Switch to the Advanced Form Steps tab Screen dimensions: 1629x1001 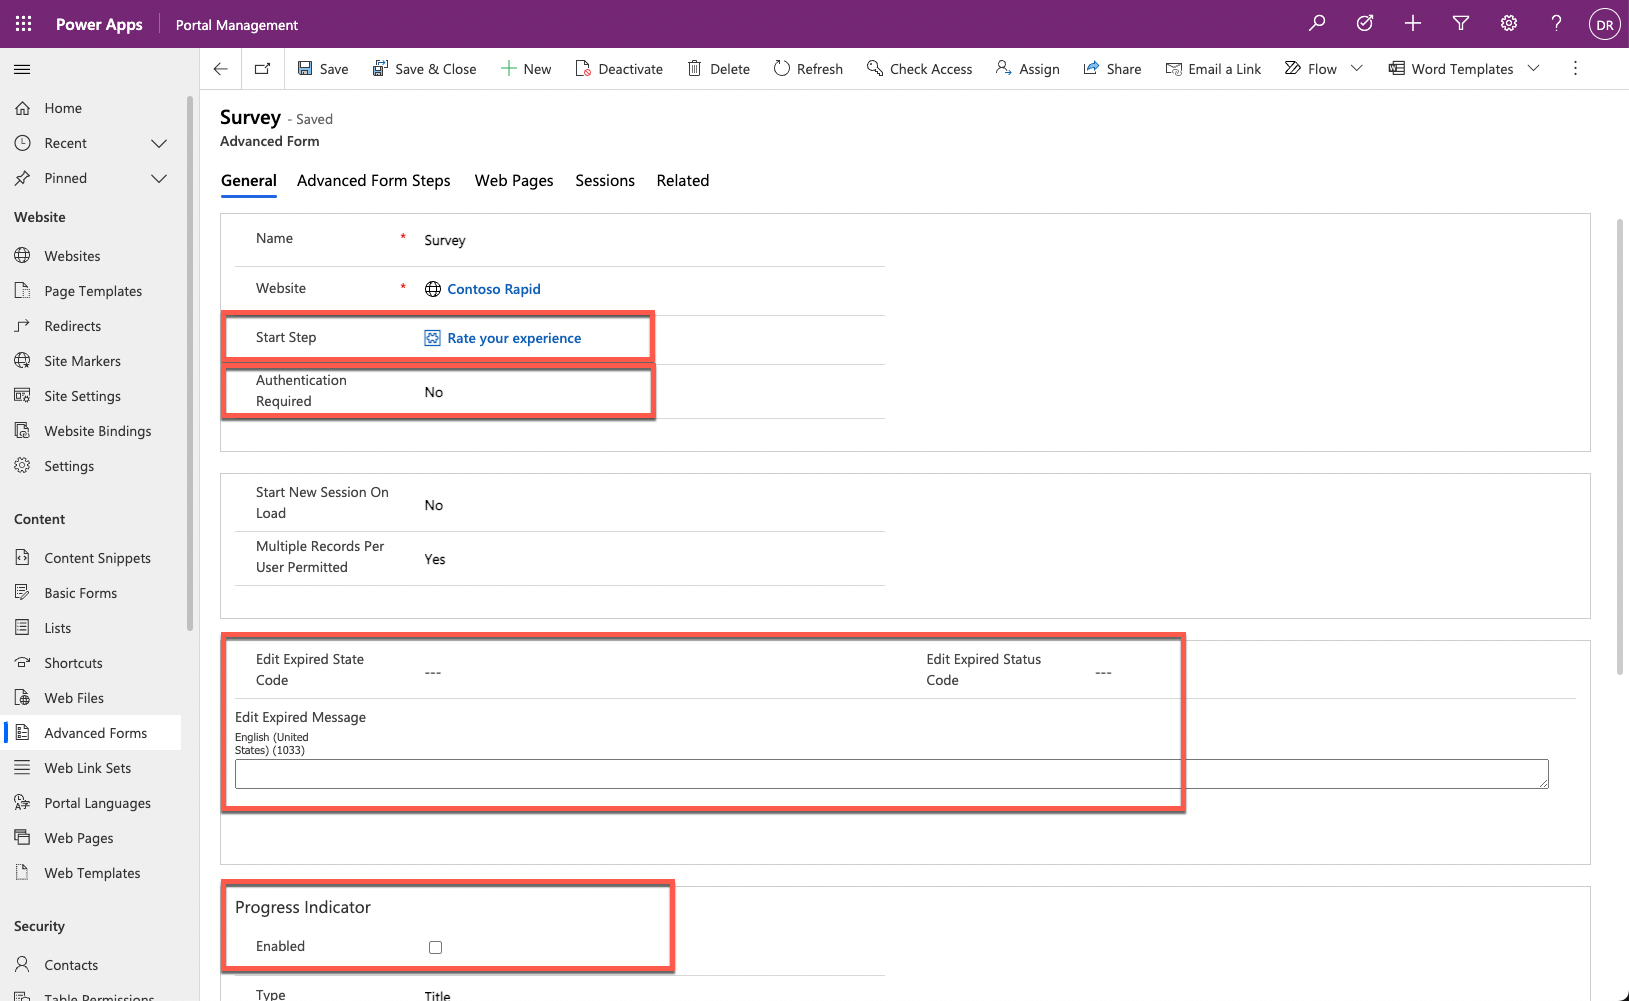pyautogui.click(x=373, y=180)
